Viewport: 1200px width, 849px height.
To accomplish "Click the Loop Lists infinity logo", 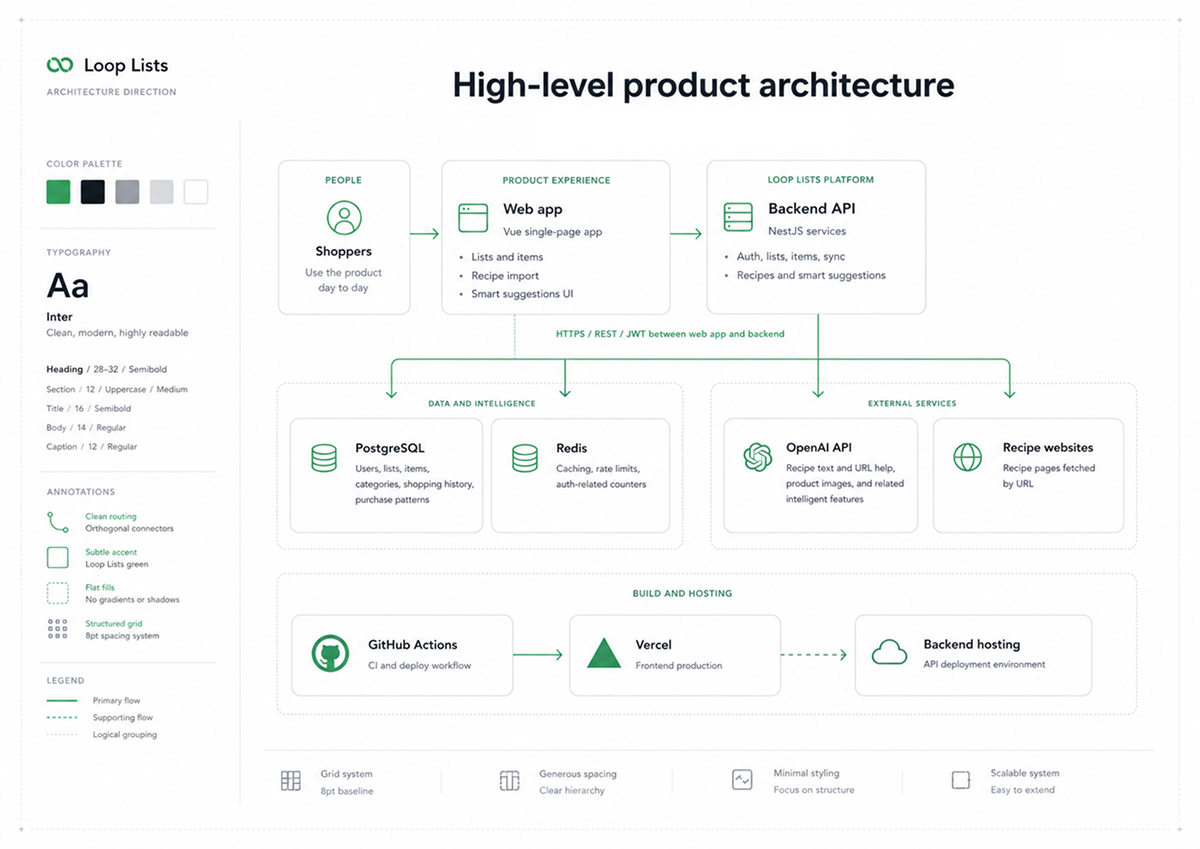I will click(x=60, y=65).
